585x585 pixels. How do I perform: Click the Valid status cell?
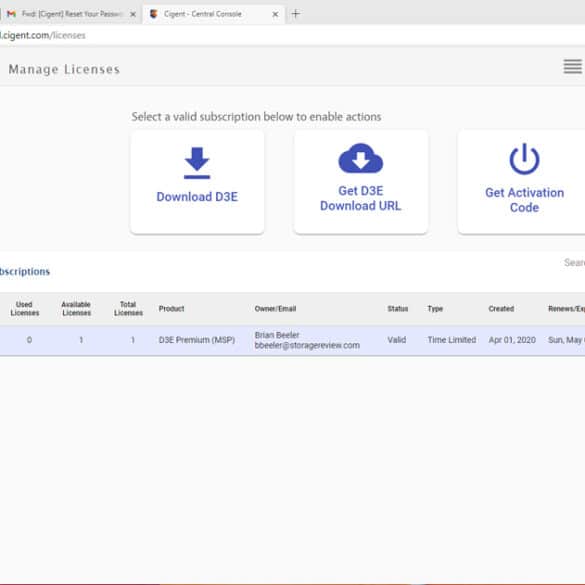[x=396, y=340]
